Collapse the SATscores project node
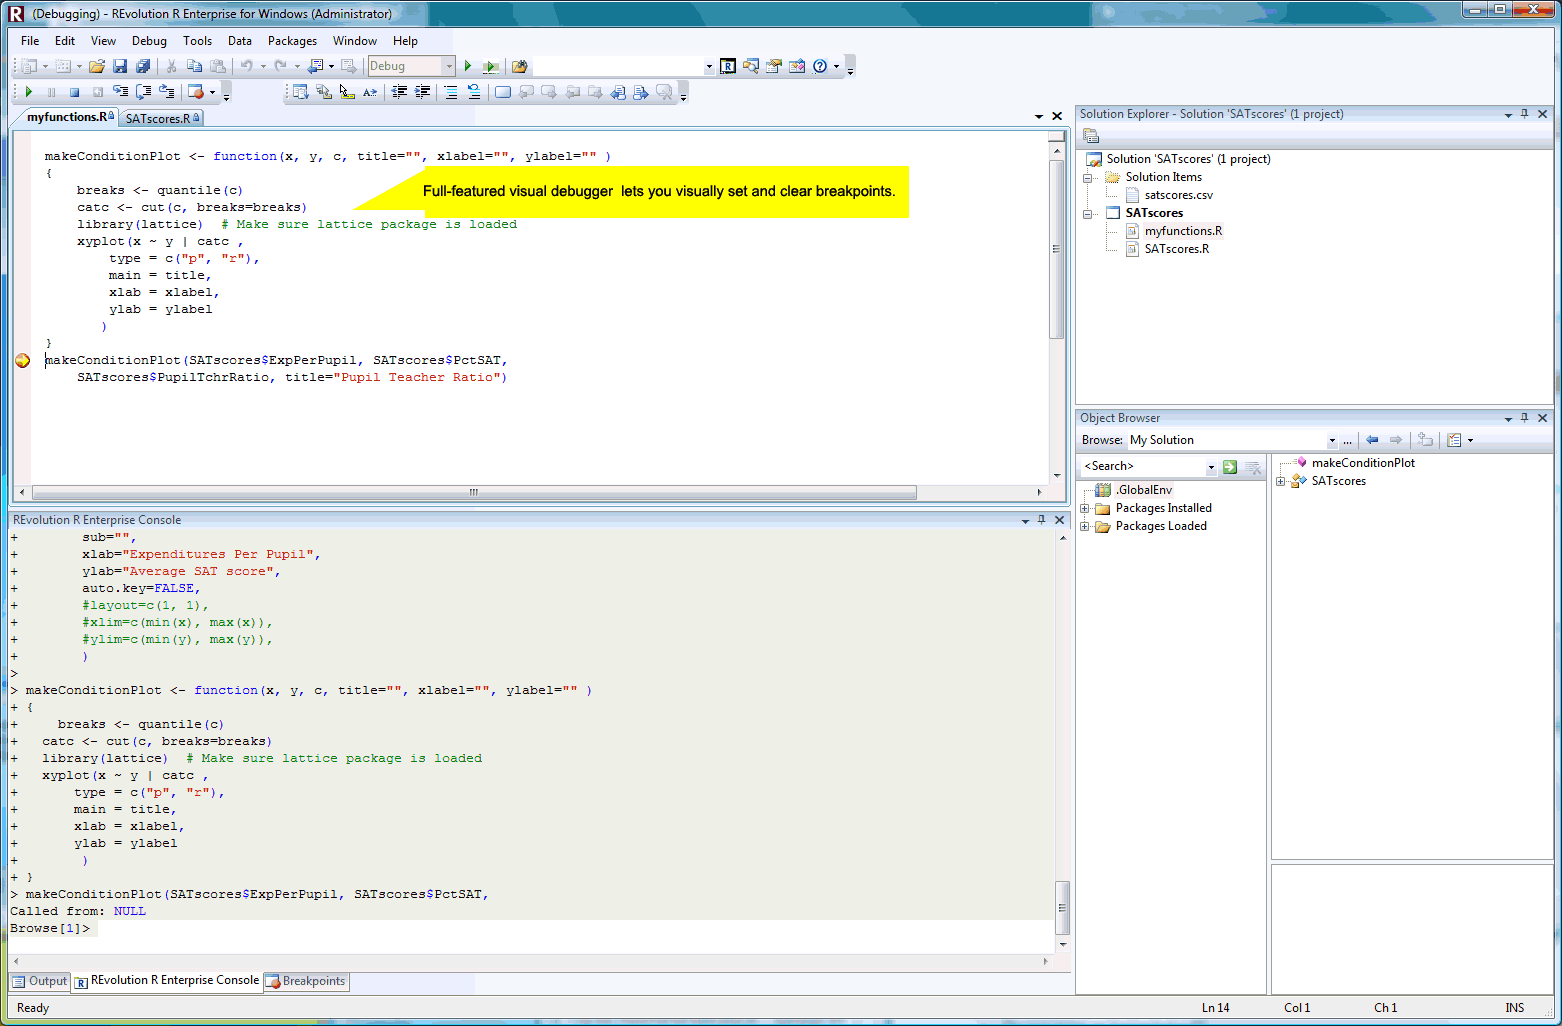This screenshot has width=1562, height=1026. pos(1088,214)
